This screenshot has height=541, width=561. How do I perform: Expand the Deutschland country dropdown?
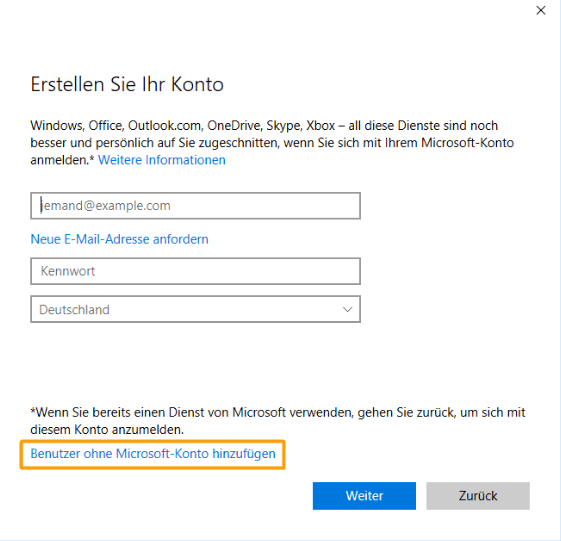[x=195, y=309]
